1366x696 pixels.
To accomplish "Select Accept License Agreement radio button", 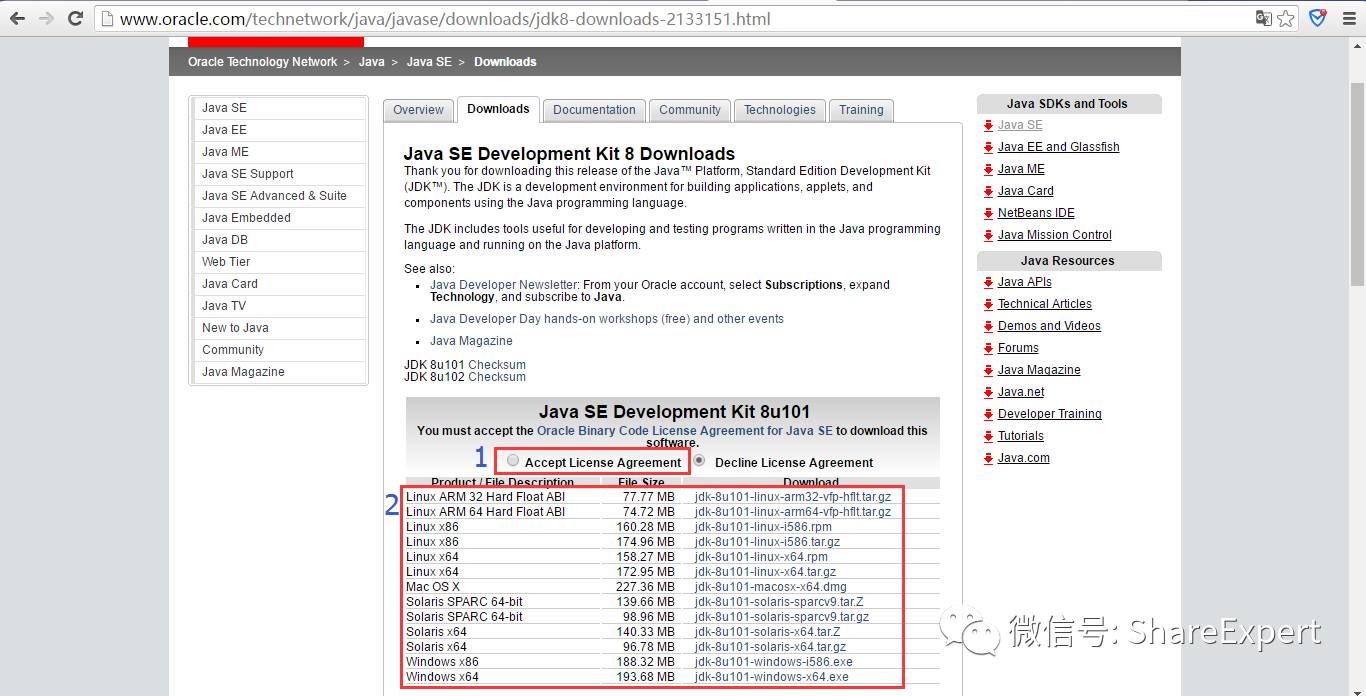I will click(x=513, y=461).
